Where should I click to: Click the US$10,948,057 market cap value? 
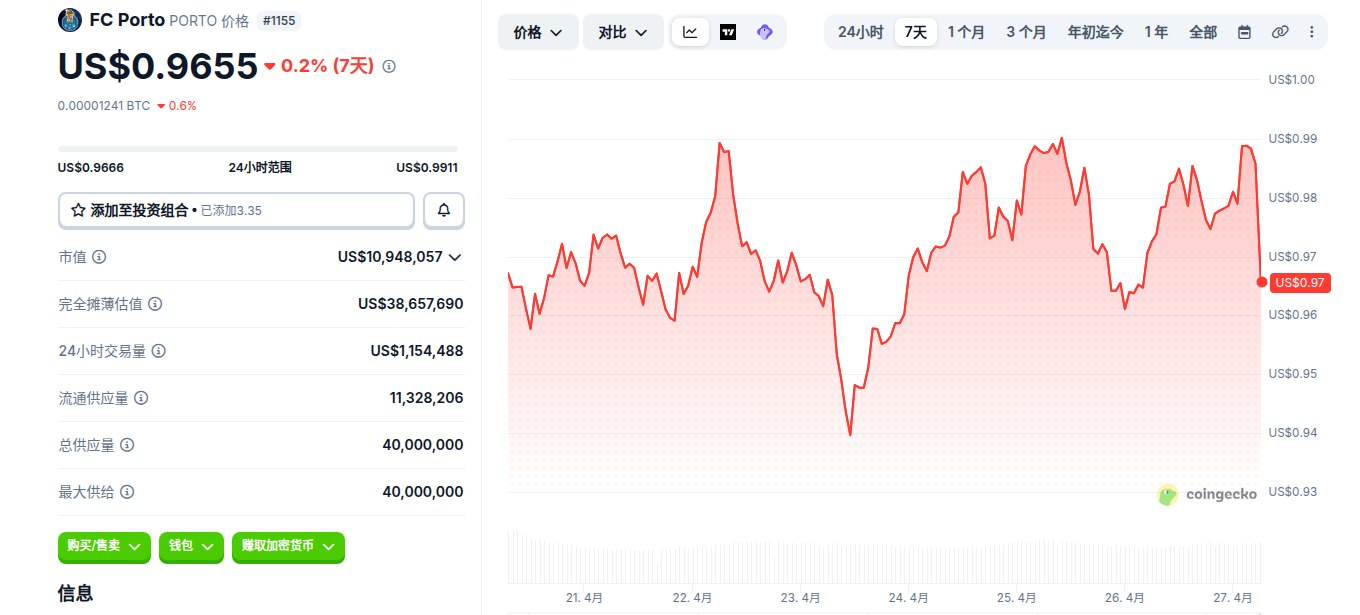[x=390, y=257]
